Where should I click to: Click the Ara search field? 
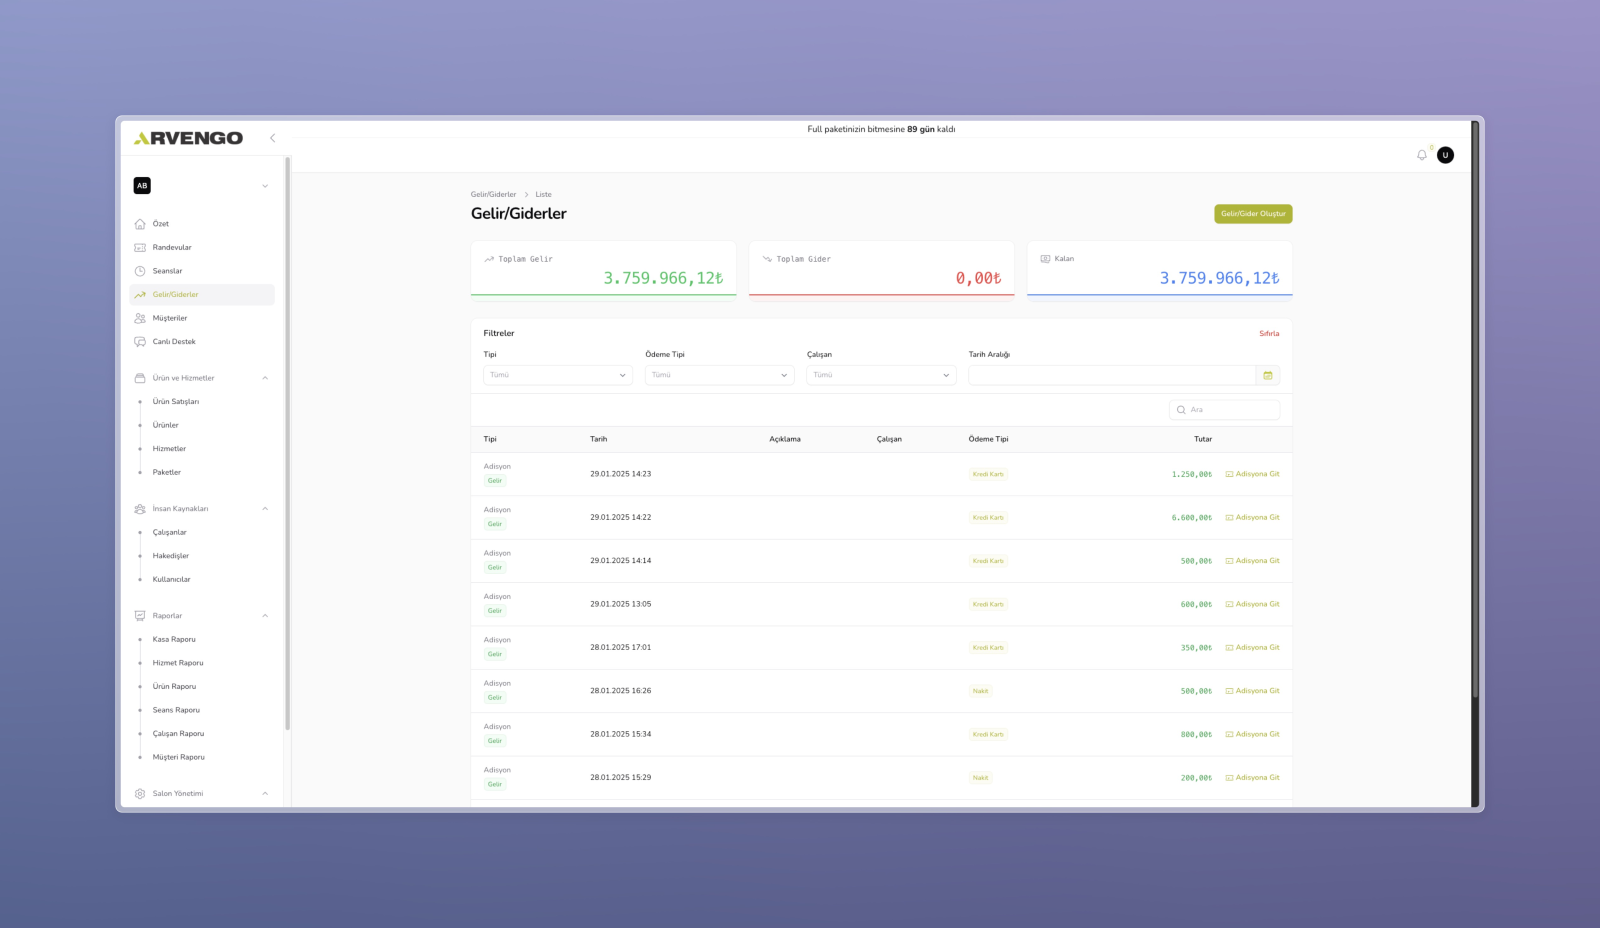[1231, 410]
